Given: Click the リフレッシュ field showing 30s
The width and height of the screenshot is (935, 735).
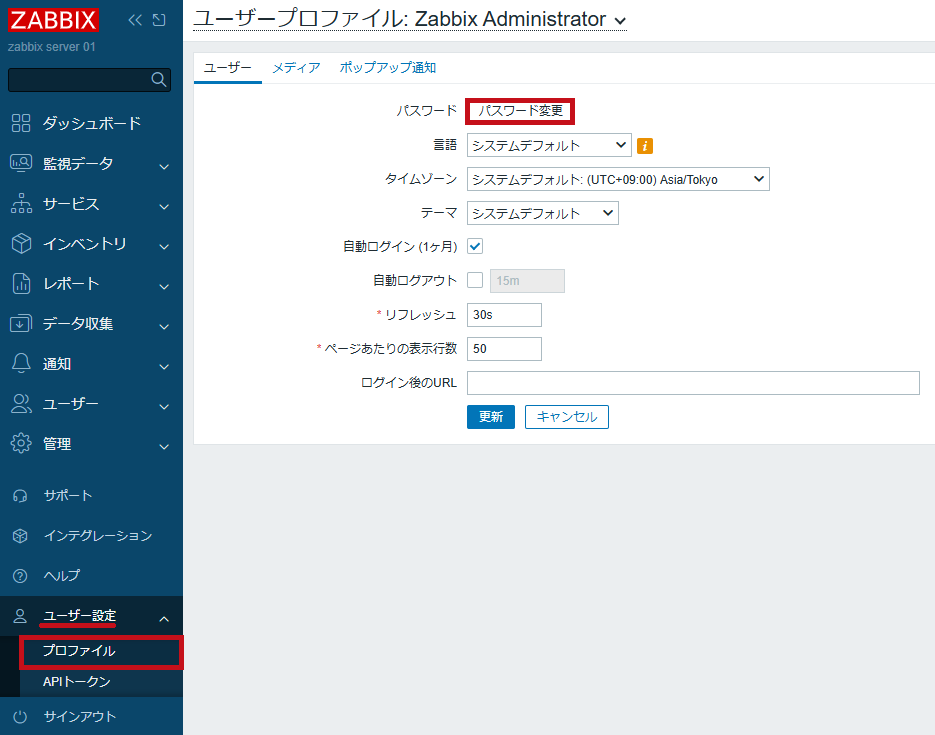Looking at the screenshot, I should click(x=504, y=315).
